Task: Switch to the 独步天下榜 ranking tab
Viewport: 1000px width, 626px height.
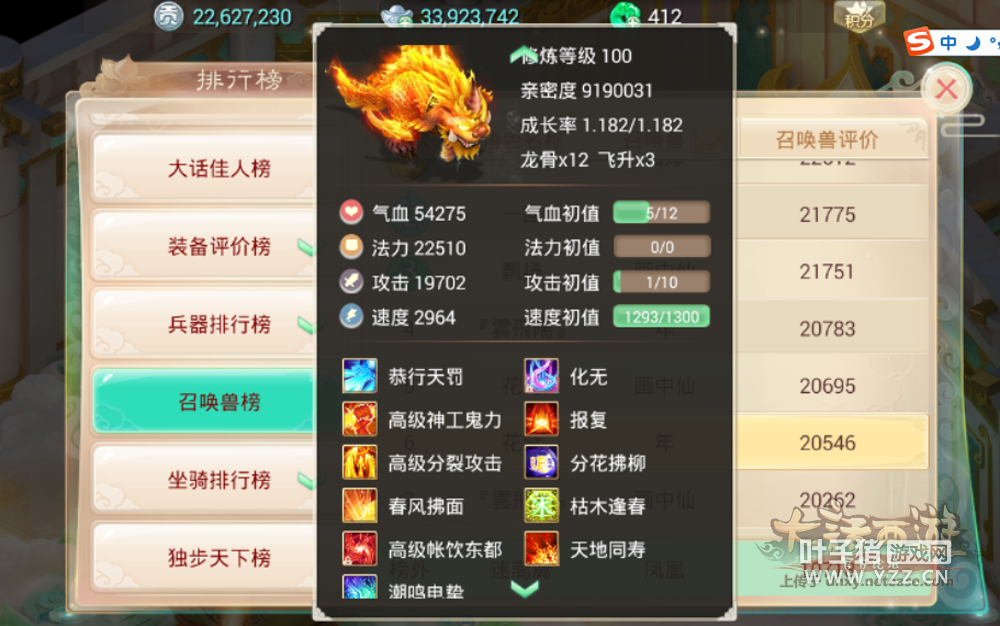Action: pos(204,558)
